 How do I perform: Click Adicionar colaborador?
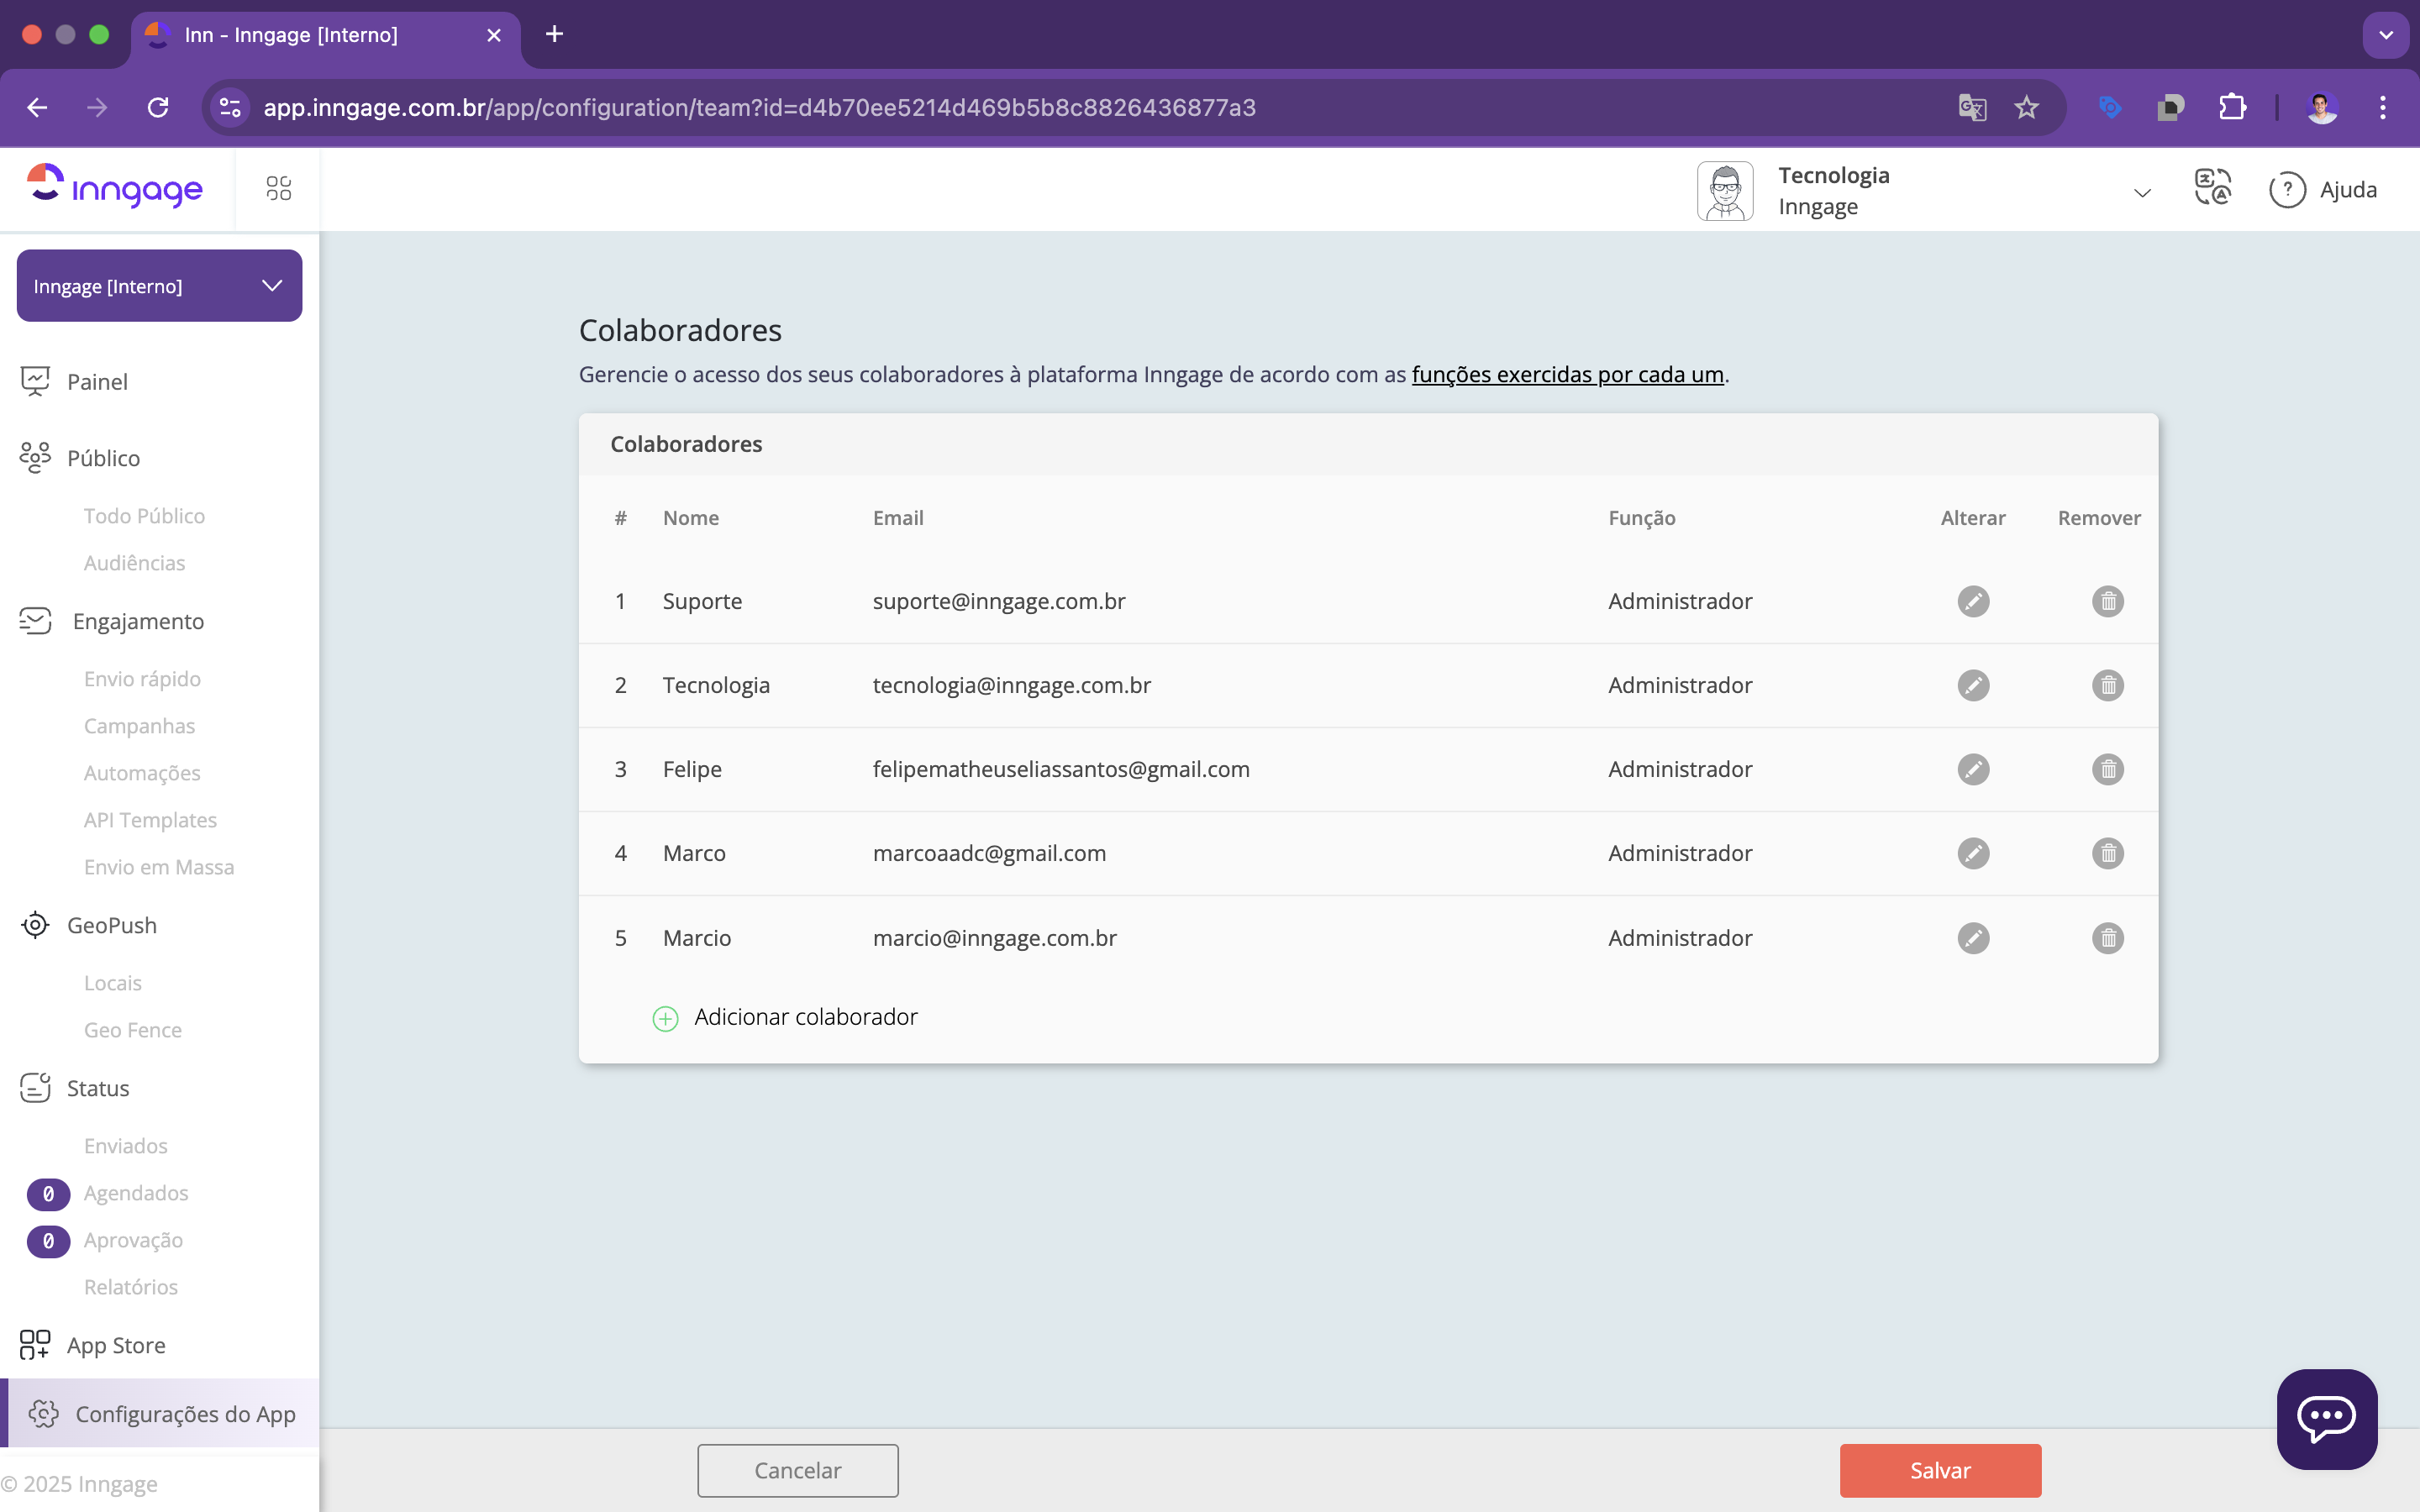click(806, 1017)
